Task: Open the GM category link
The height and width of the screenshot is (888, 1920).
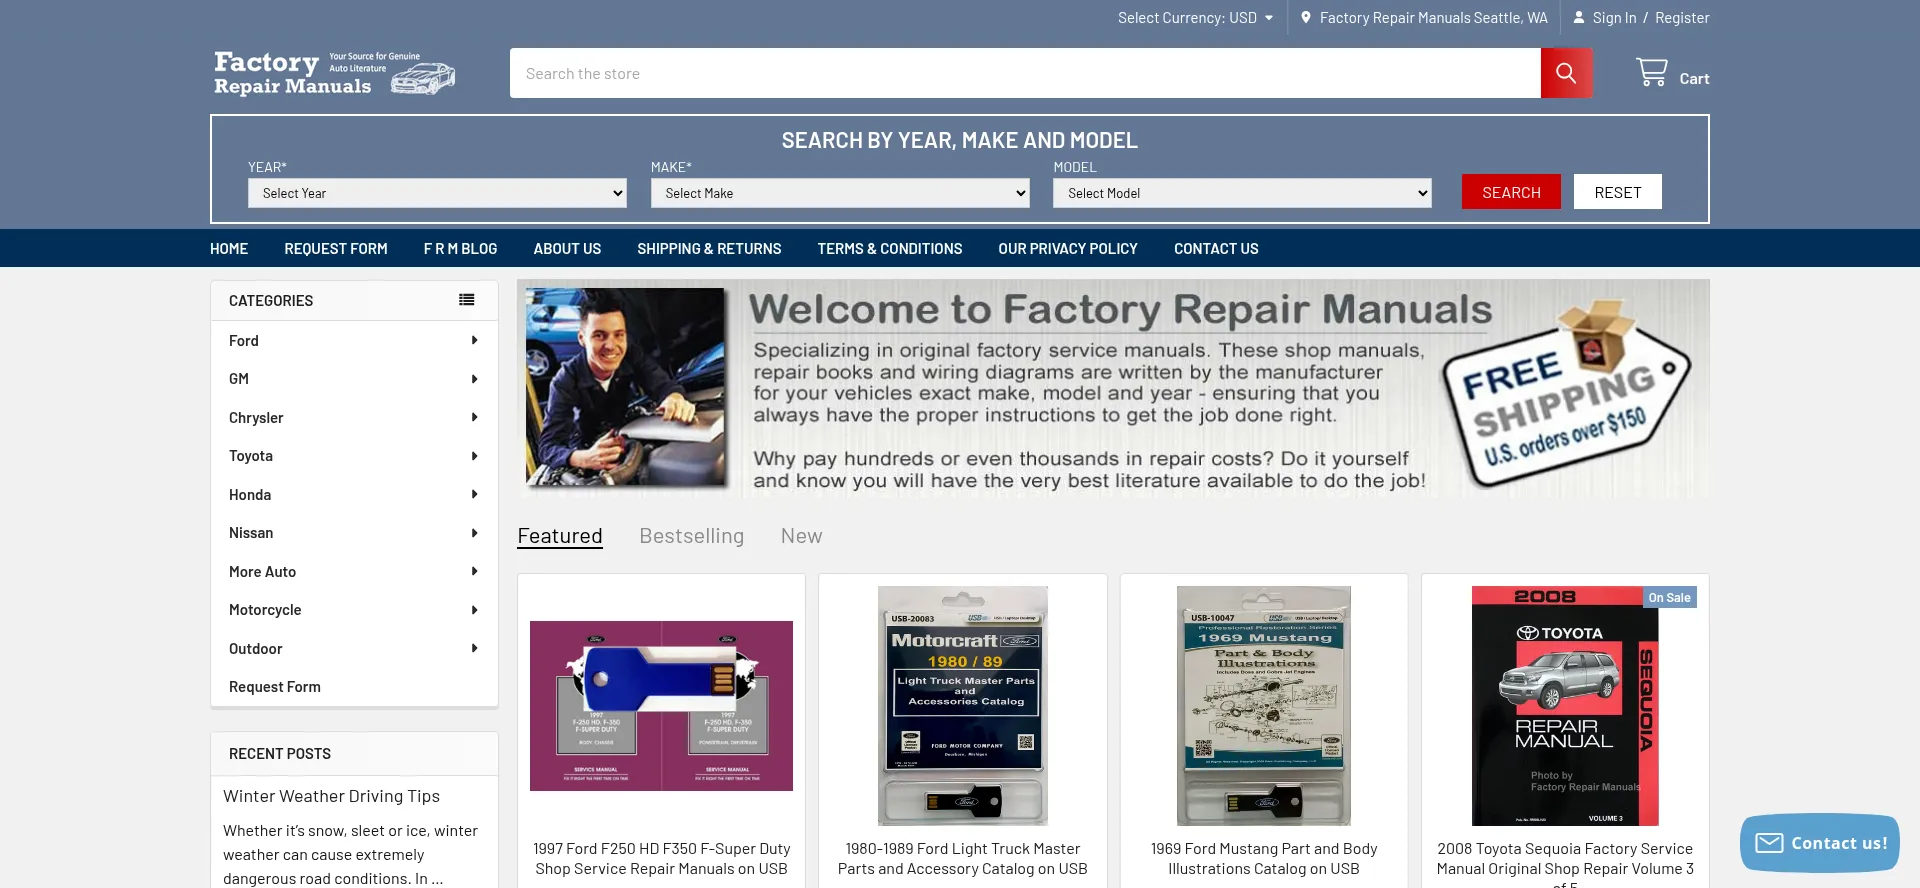Action: tap(239, 379)
